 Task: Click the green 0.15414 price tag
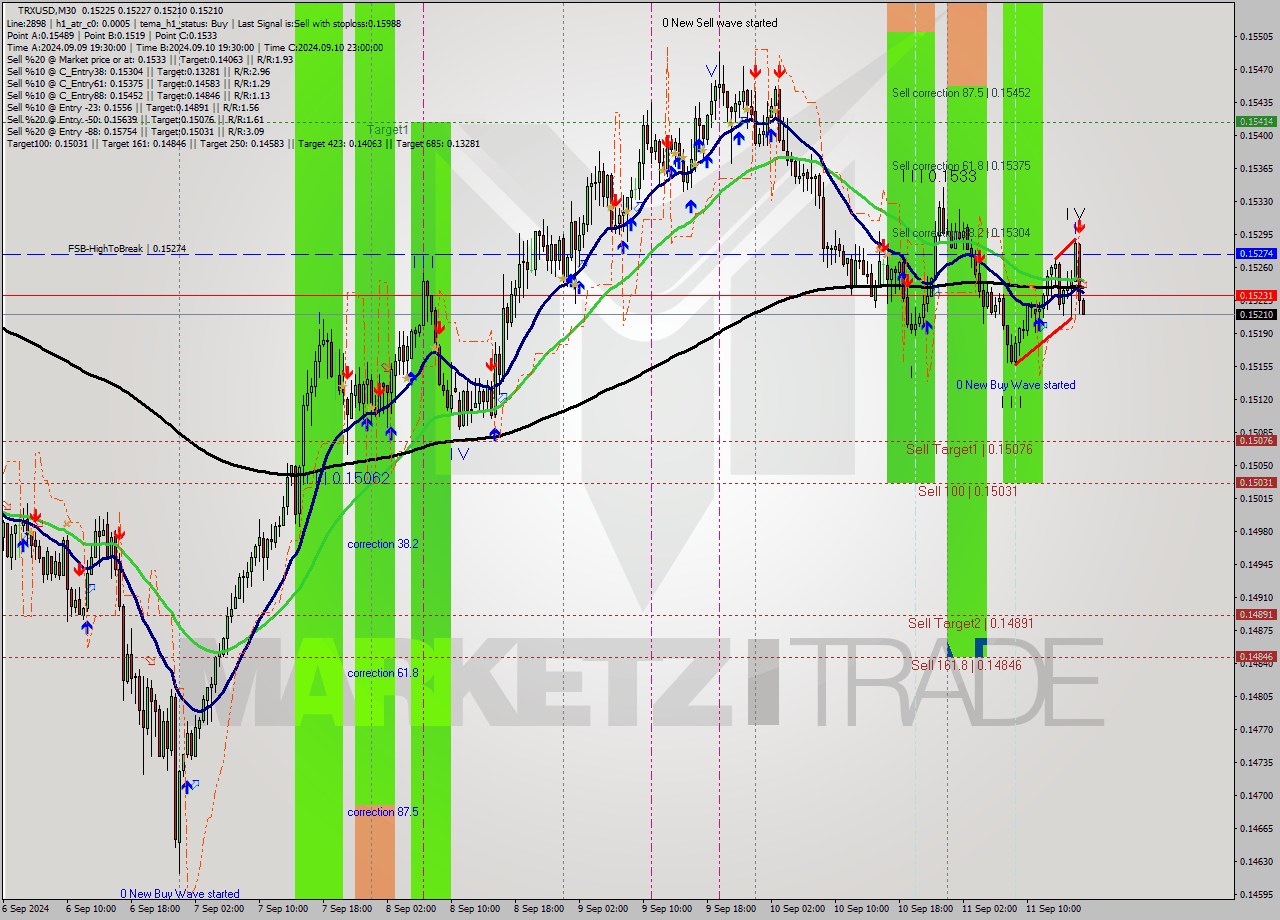pyautogui.click(x=1256, y=121)
